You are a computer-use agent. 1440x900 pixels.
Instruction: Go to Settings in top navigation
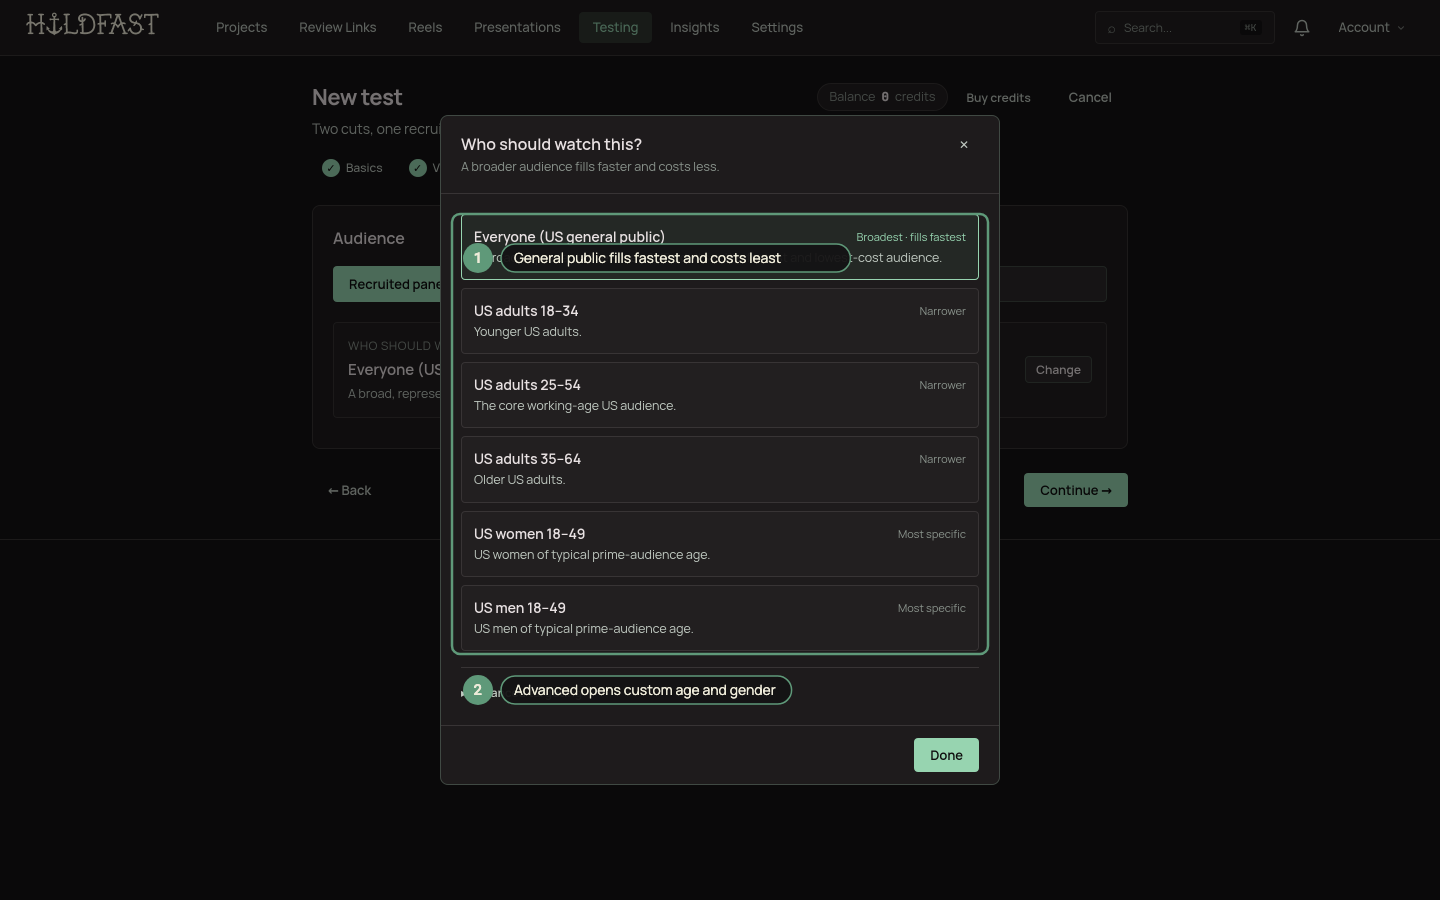(x=777, y=28)
